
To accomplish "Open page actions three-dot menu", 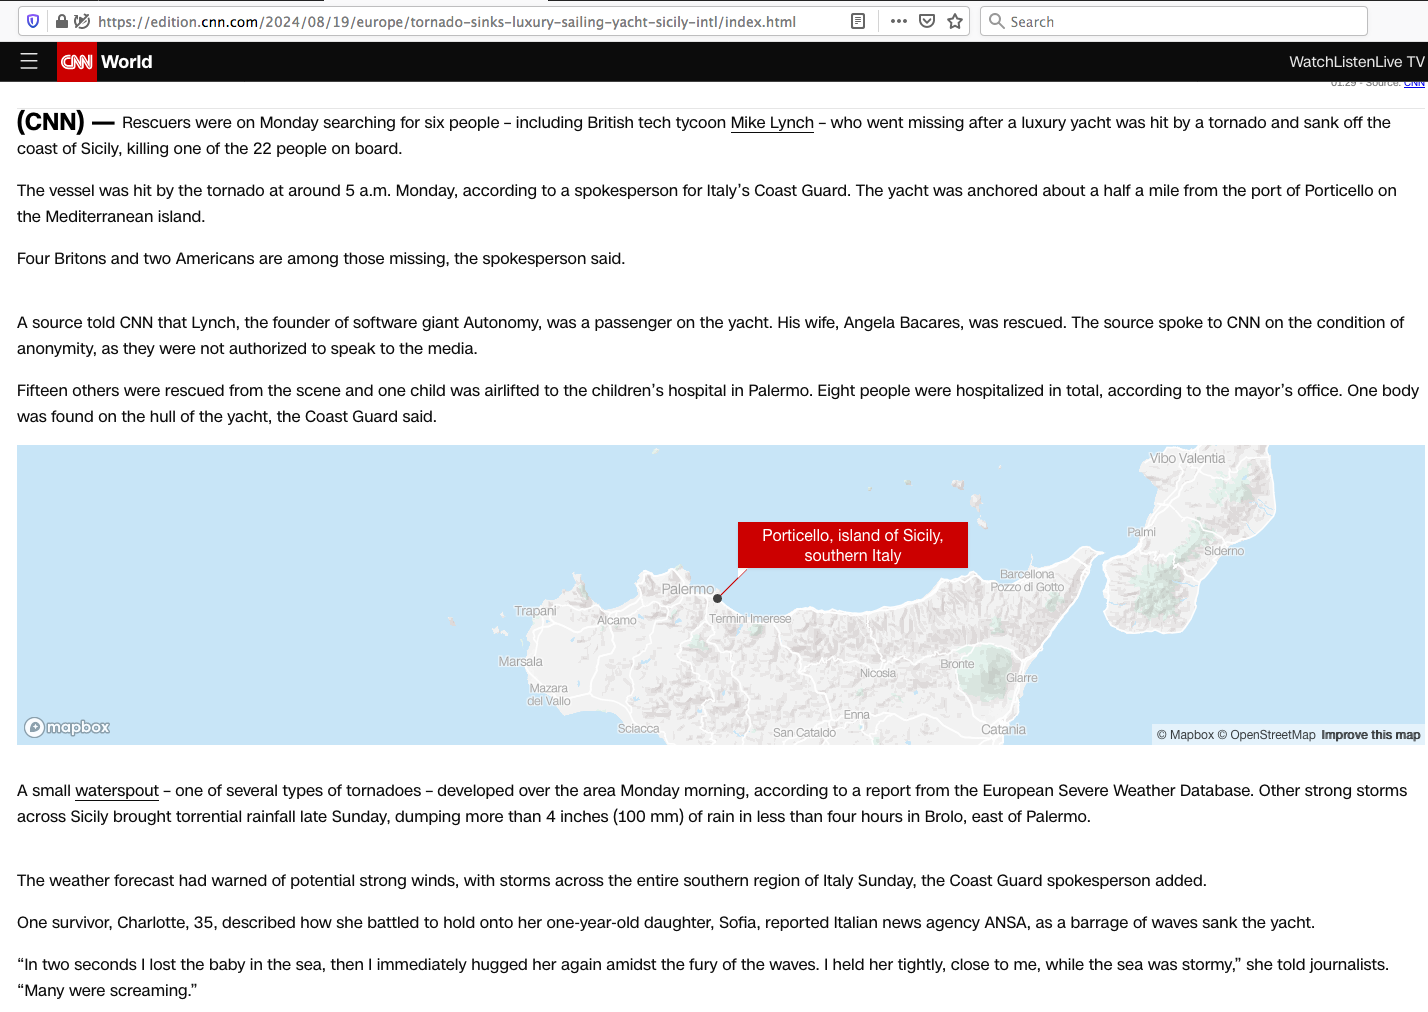I will (899, 21).
